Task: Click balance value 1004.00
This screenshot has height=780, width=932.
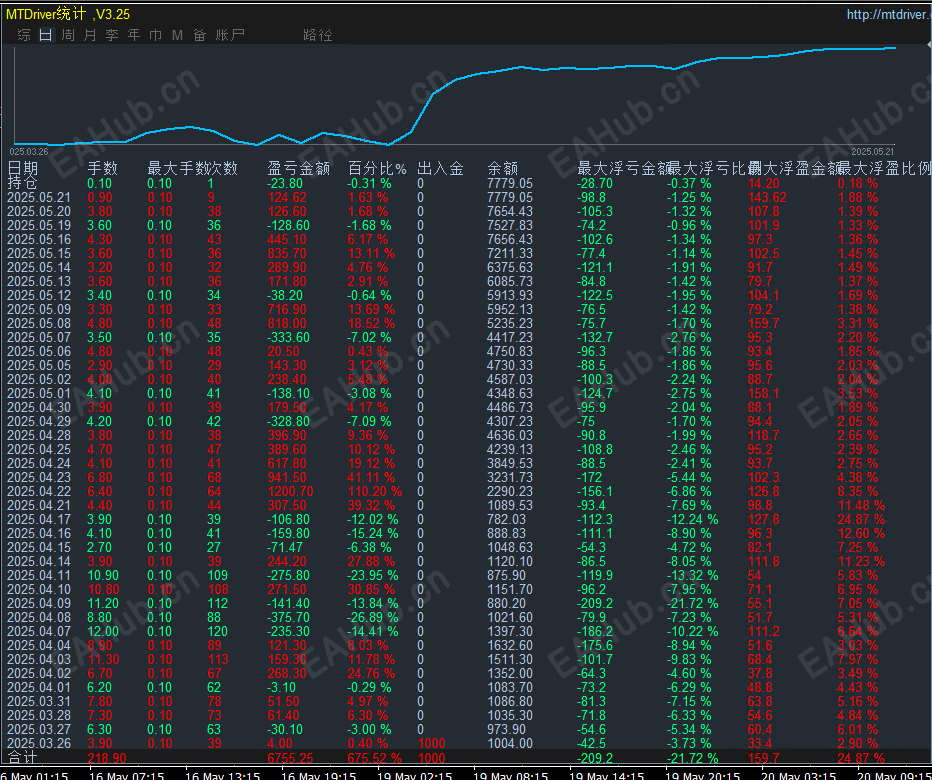Action: click(x=510, y=744)
